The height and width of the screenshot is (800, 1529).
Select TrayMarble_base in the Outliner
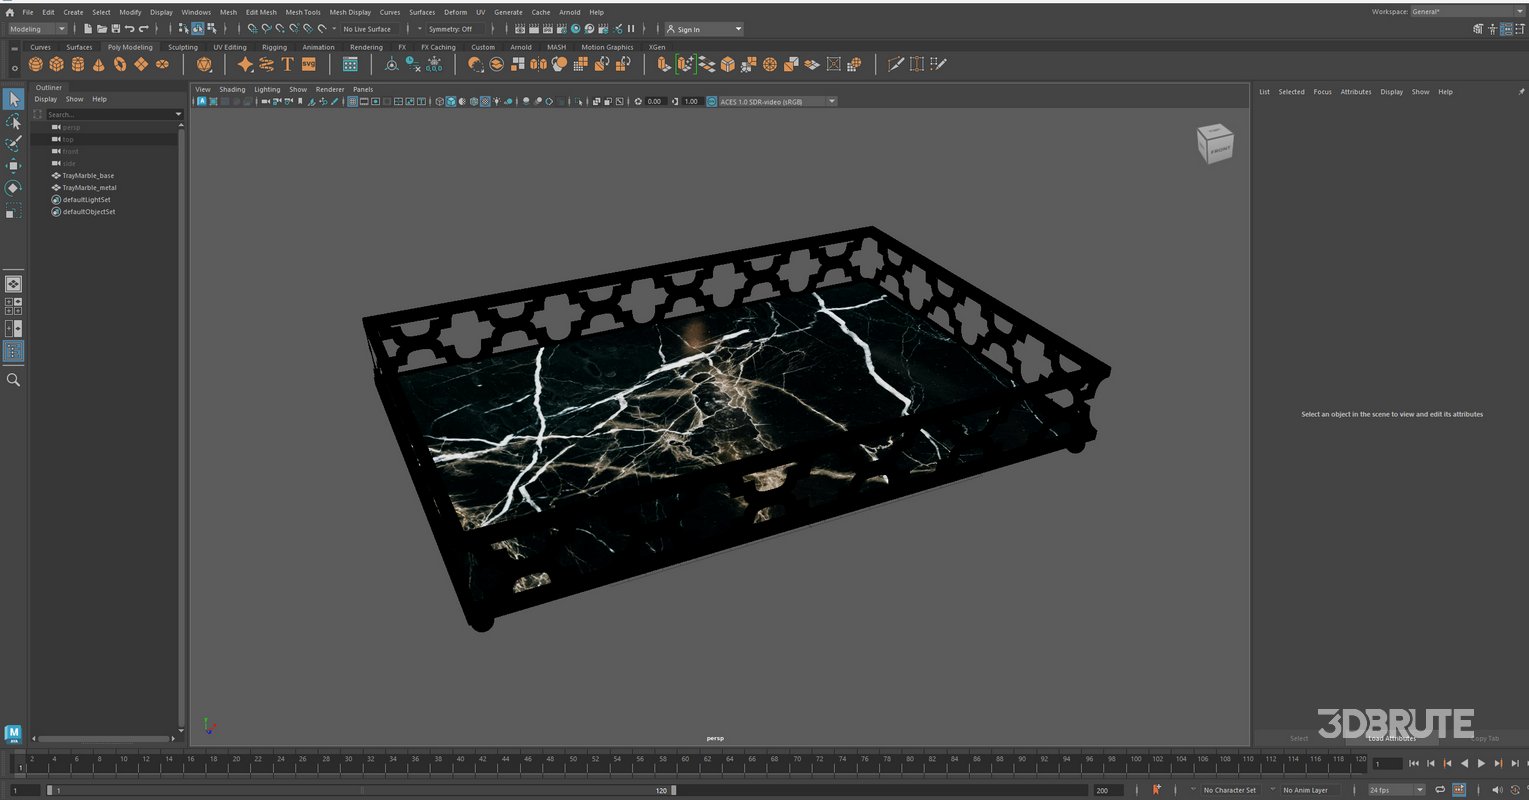88,175
